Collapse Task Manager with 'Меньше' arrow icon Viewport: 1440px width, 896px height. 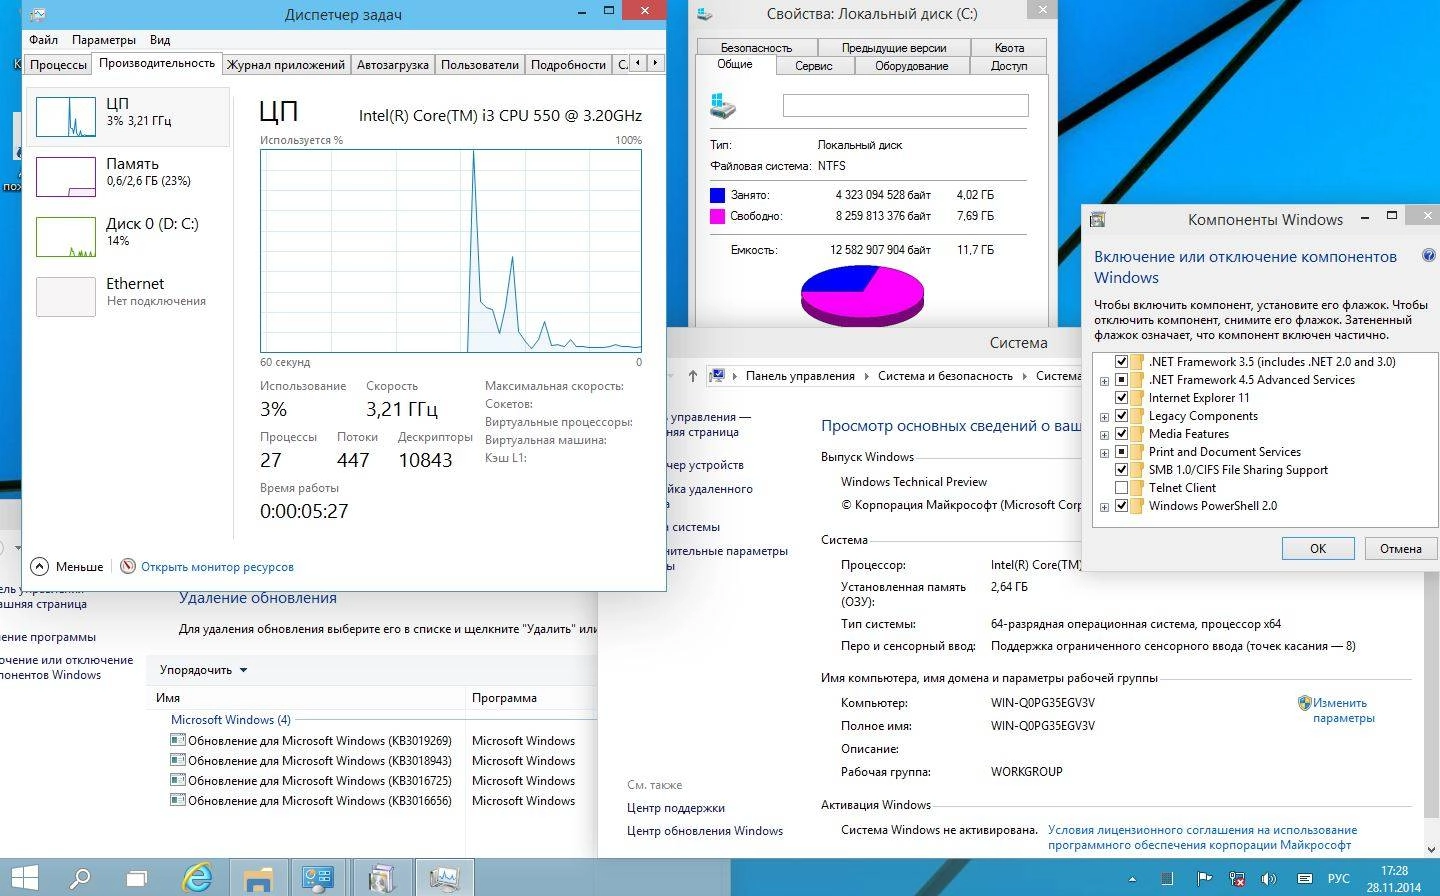tap(39, 566)
